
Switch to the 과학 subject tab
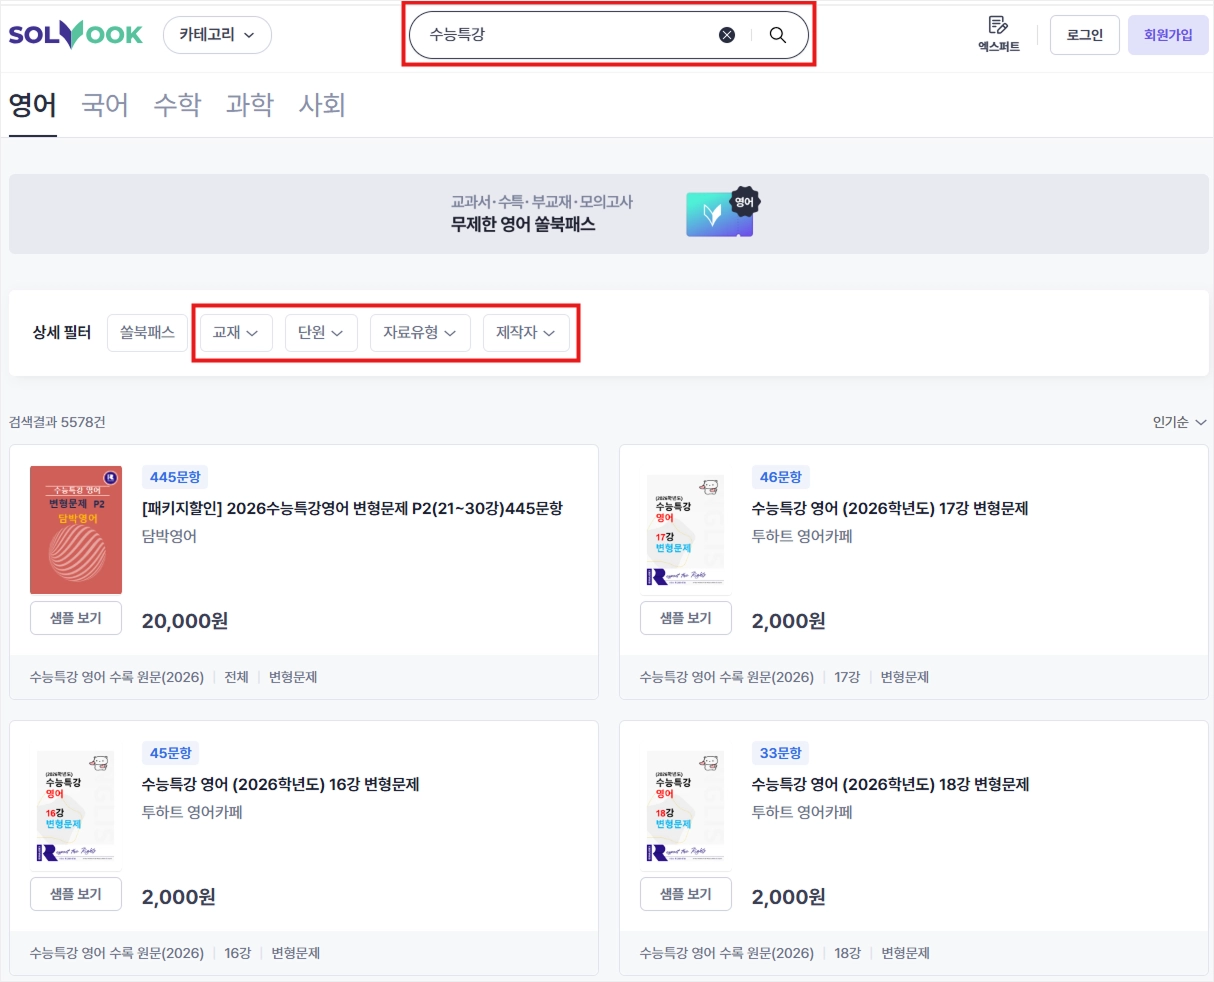pyautogui.click(x=250, y=105)
